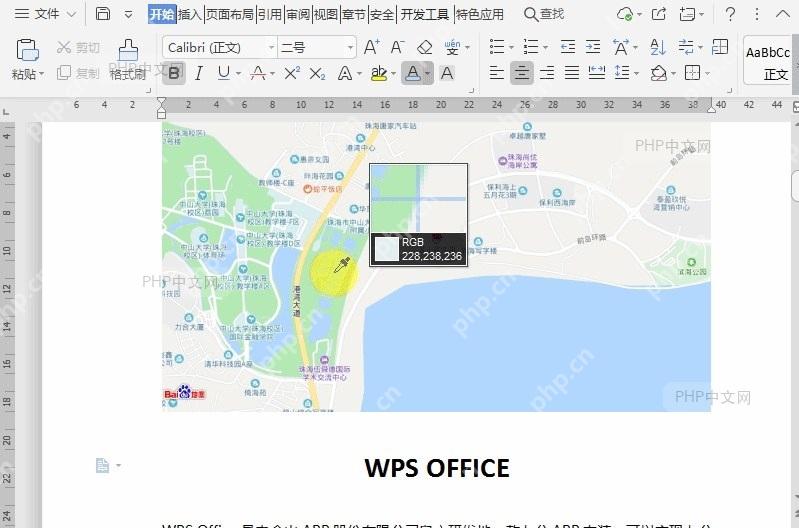Click the A-Z sort icon
799x528 pixels.
tap(658, 47)
